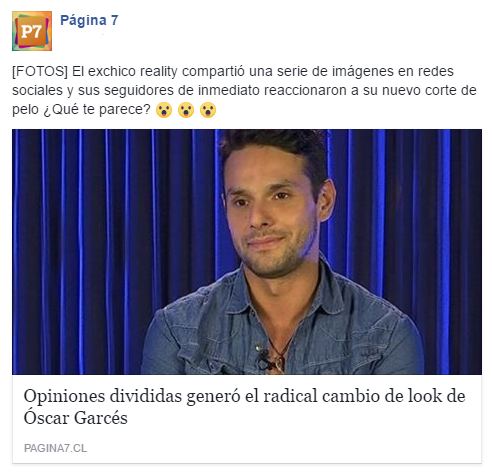The width and height of the screenshot is (492, 474).
Task: Click the last surprised face emoji
Action: point(208,110)
